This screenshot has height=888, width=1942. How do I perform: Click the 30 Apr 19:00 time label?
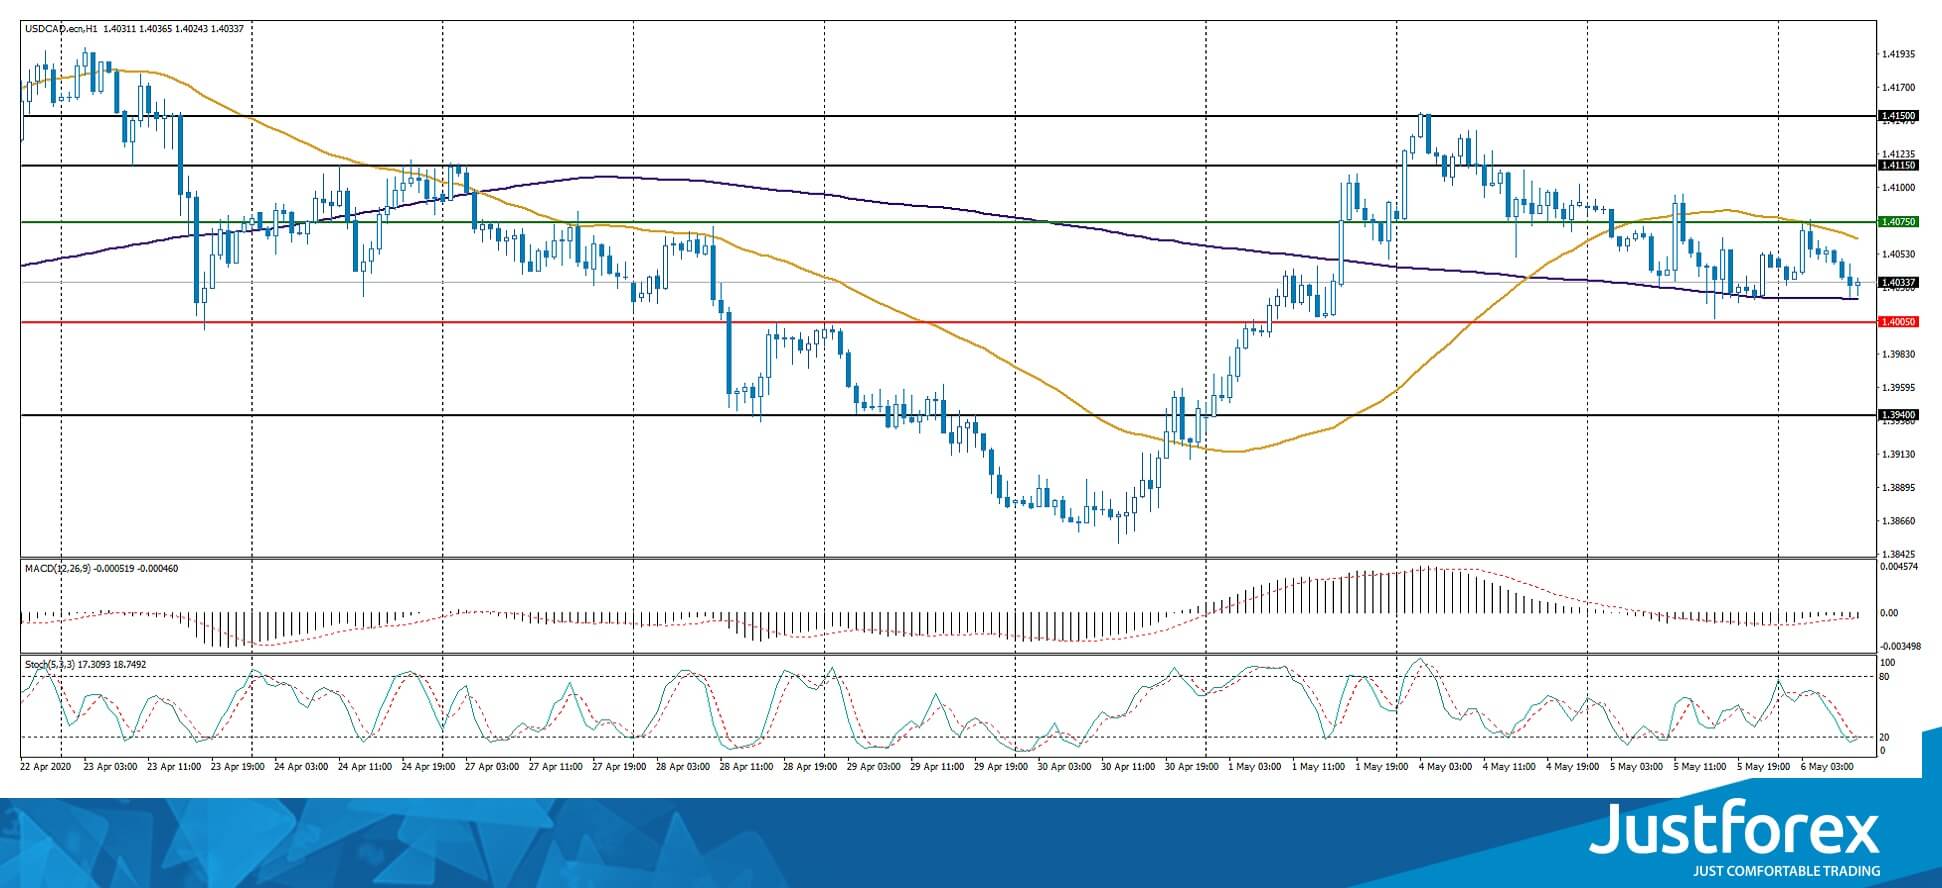pyautogui.click(x=1192, y=767)
